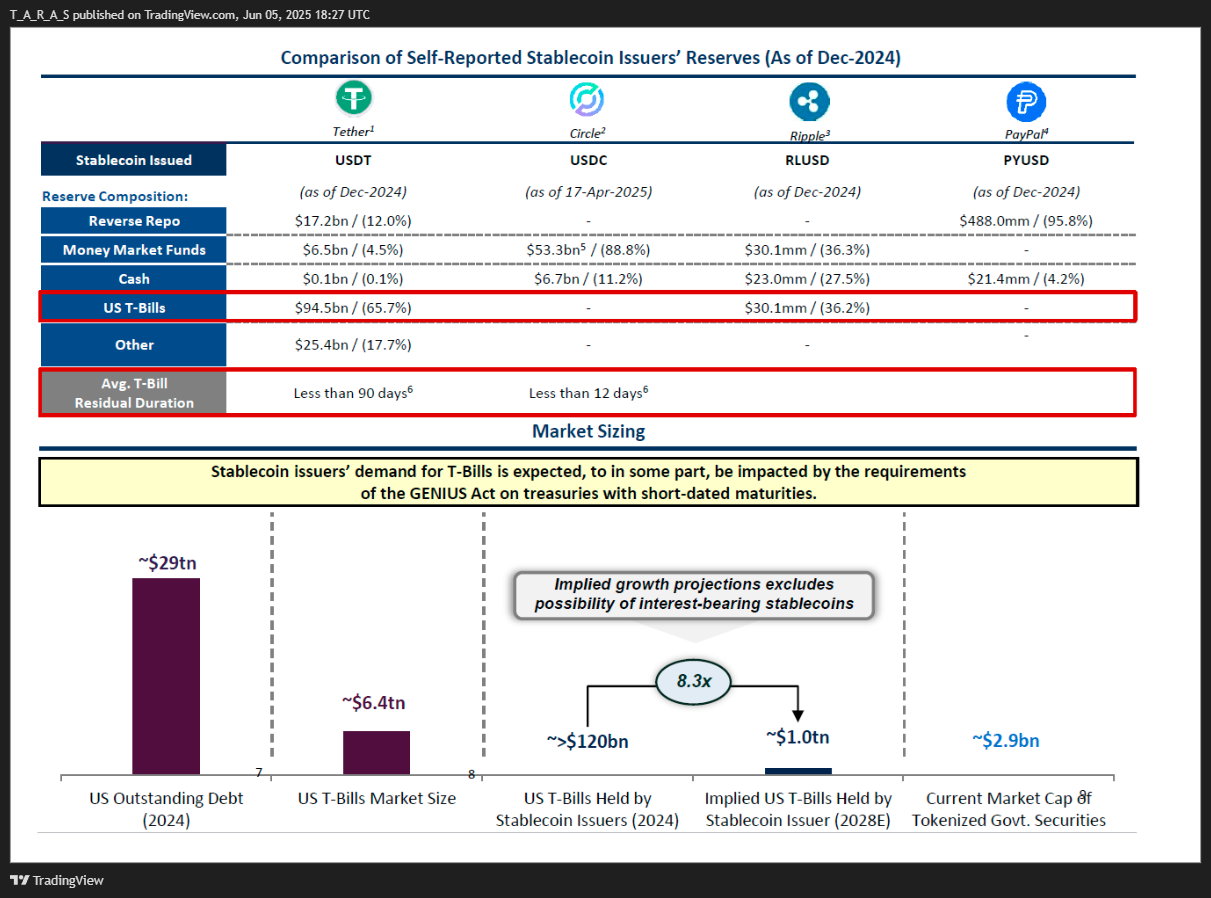Select the 'Cash' row label
The image size is (1211, 898).
[x=134, y=279]
